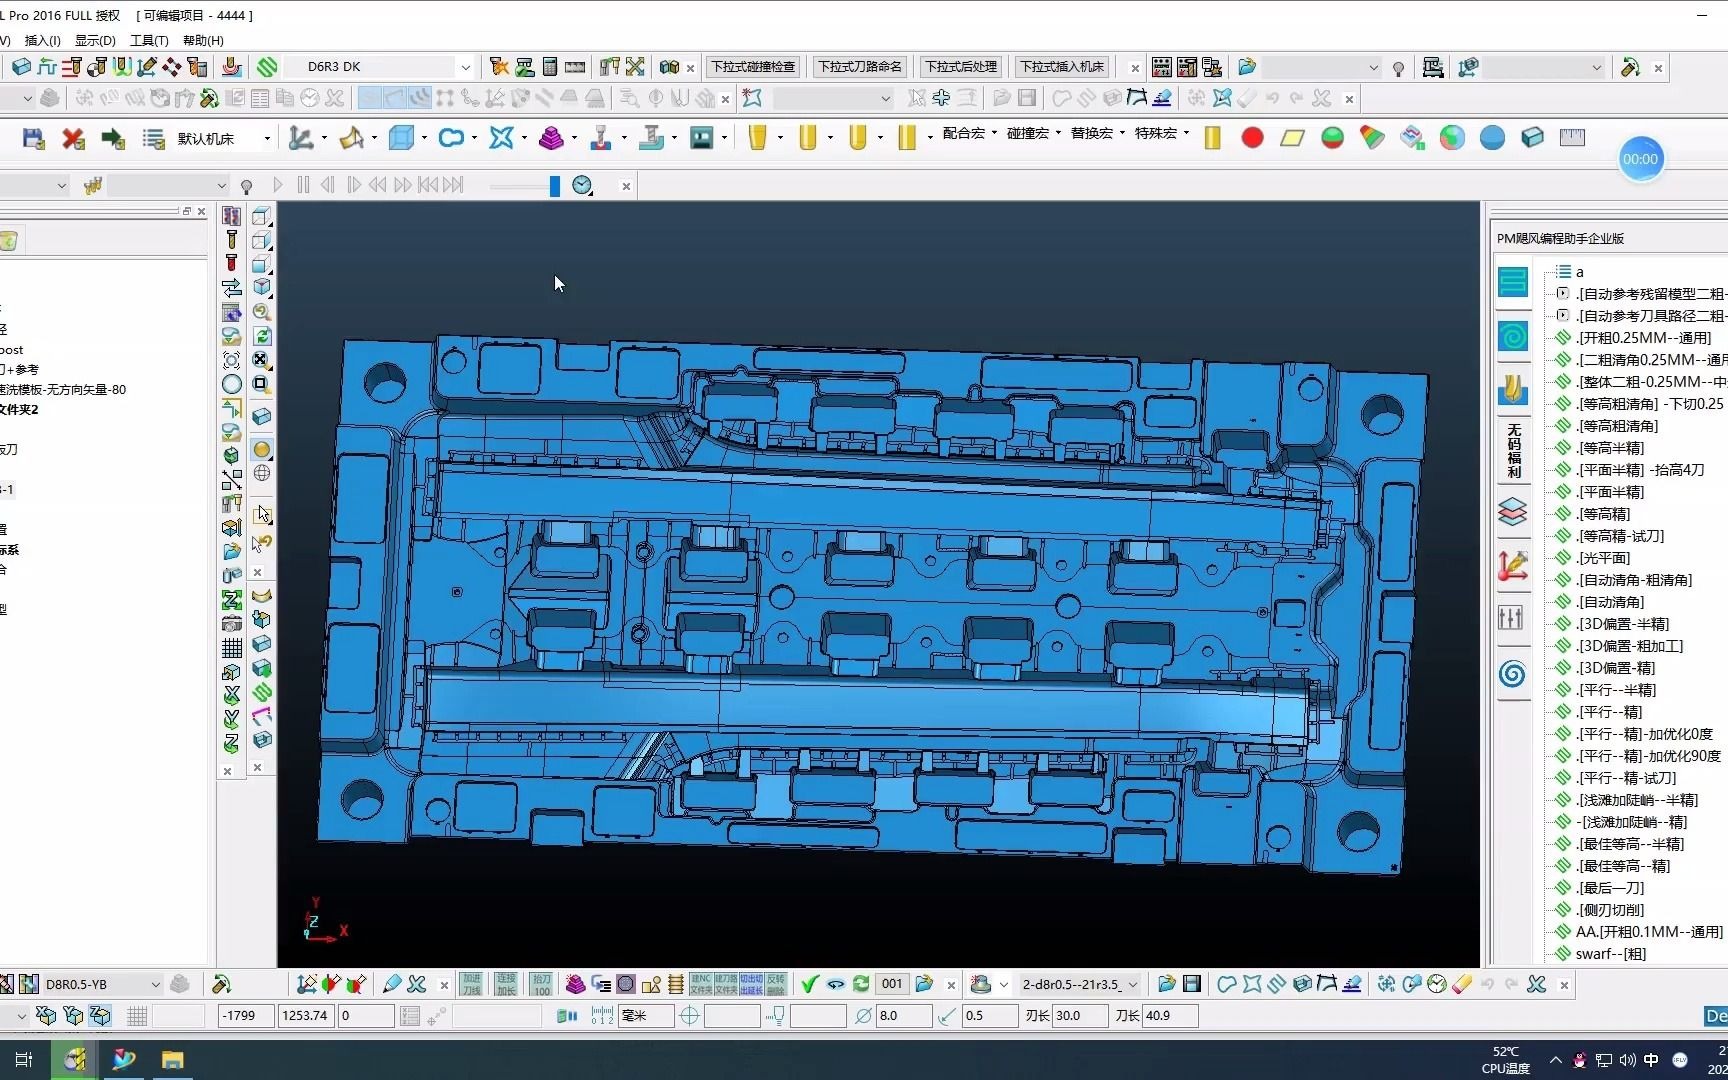Click the red X delete icon beside the save icon
The height and width of the screenshot is (1080, 1728).
[73, 138]
